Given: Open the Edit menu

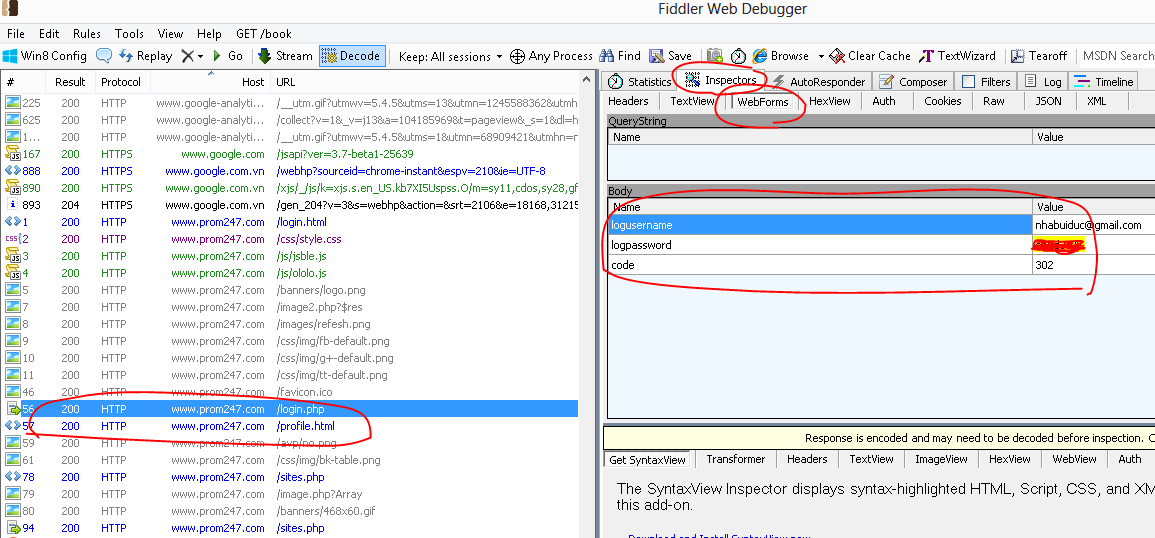Looking at the screenshot, I should (x=49, y=34).
